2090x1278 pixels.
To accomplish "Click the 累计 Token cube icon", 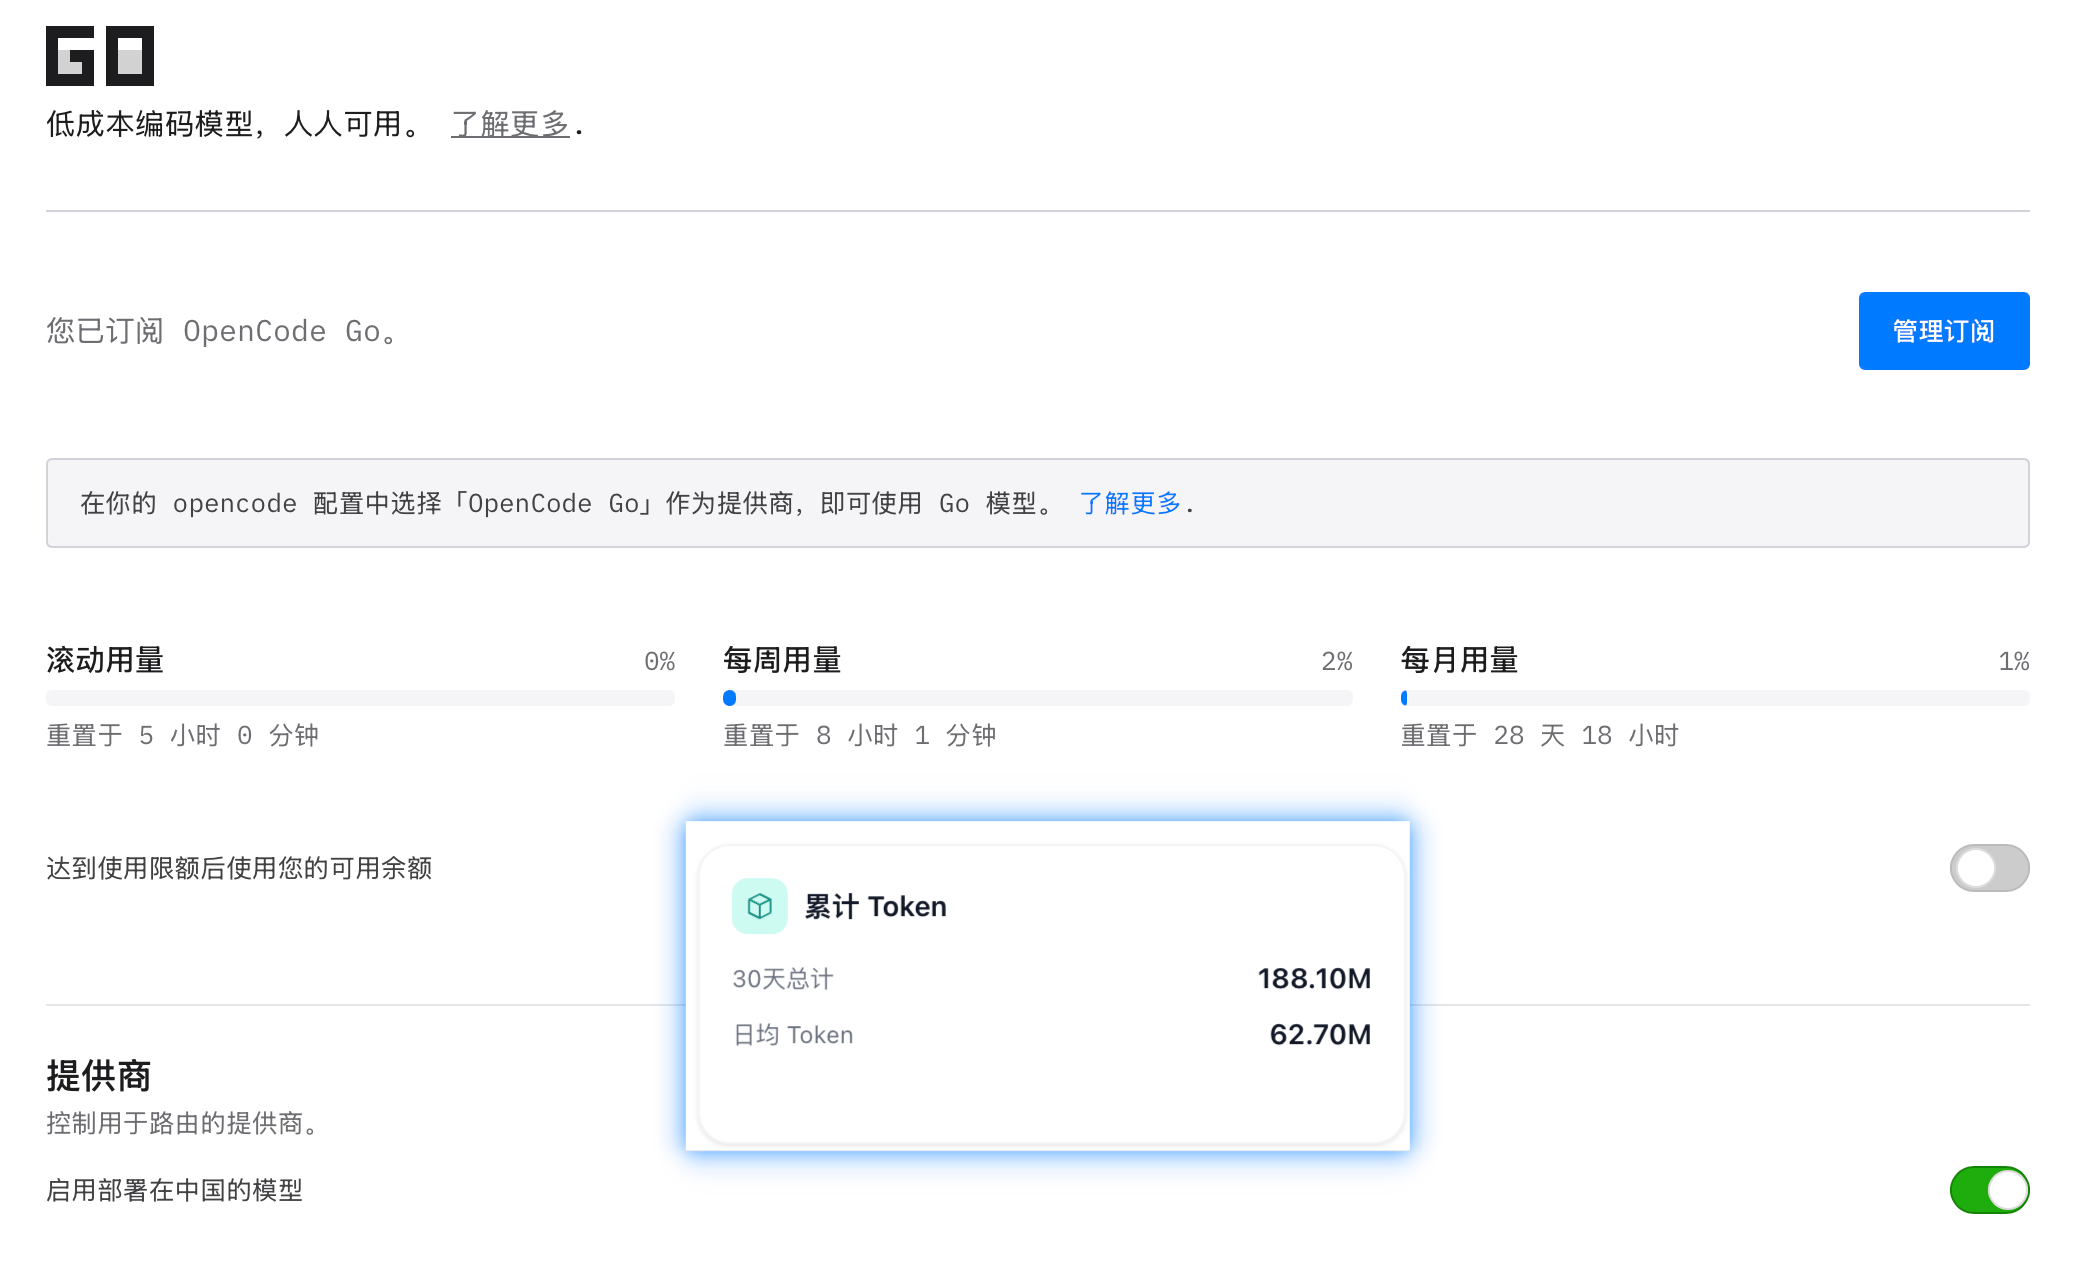I will coord(760,906).
